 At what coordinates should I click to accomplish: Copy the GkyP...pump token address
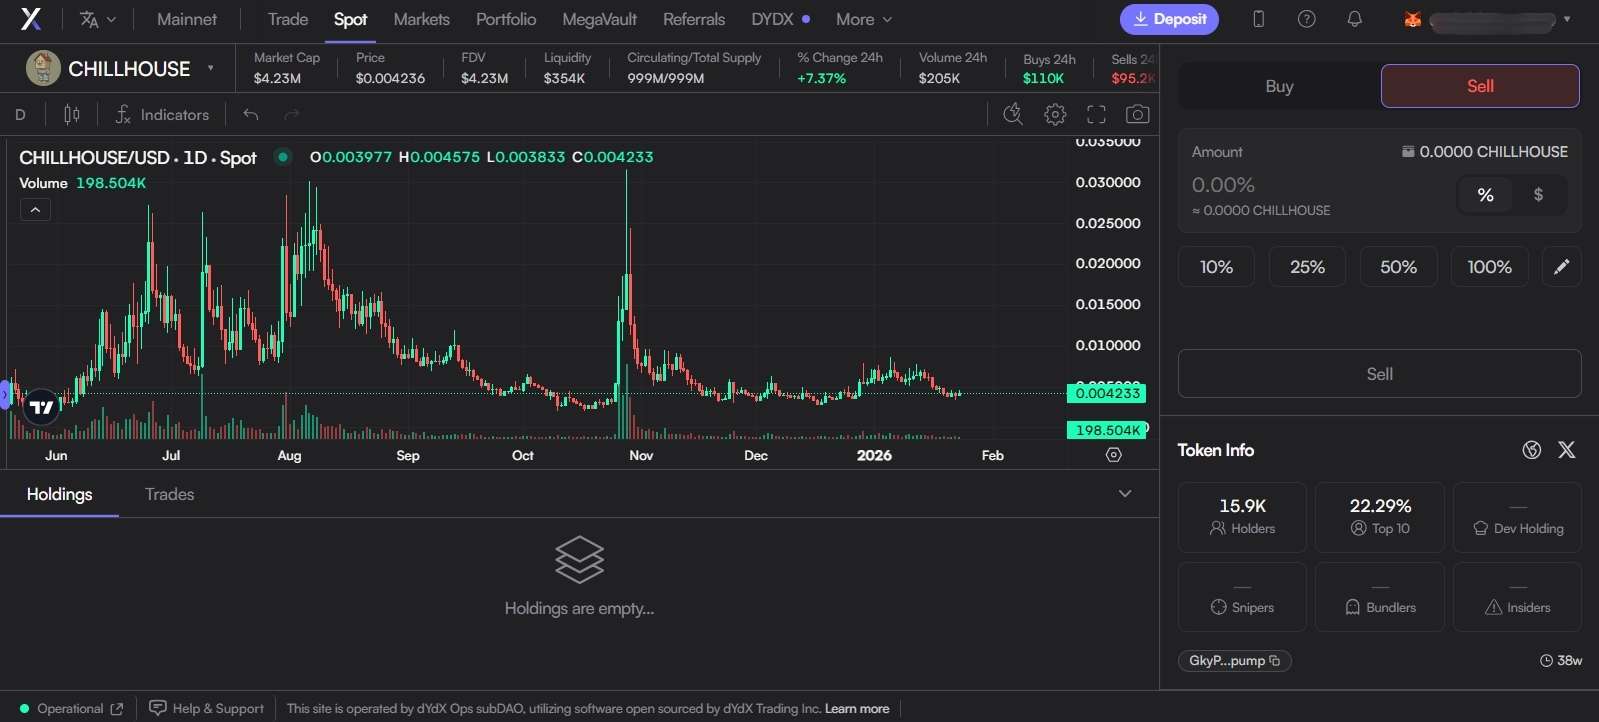tap(1274, 661)
